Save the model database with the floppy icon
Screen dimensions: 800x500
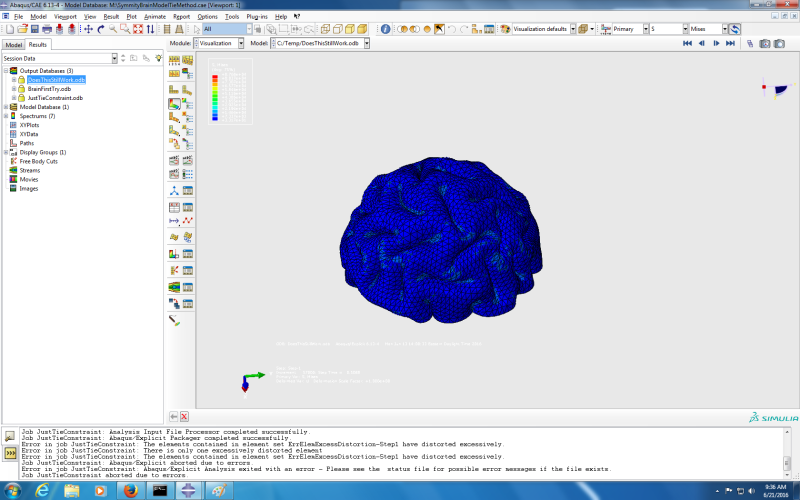coord(35,29)
